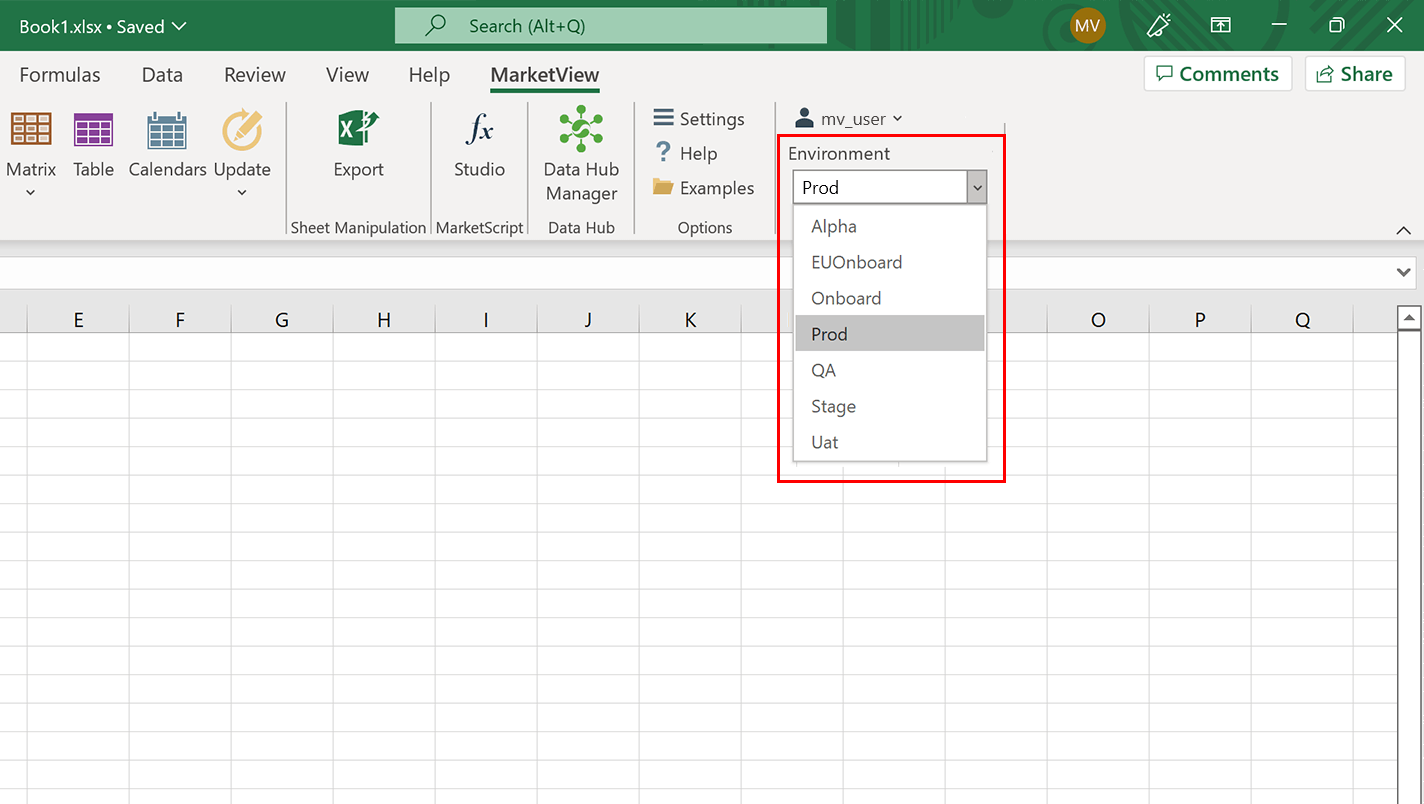1424x804 pixels.
Task: Open the MarketView Help item
Action: [686, 153]
